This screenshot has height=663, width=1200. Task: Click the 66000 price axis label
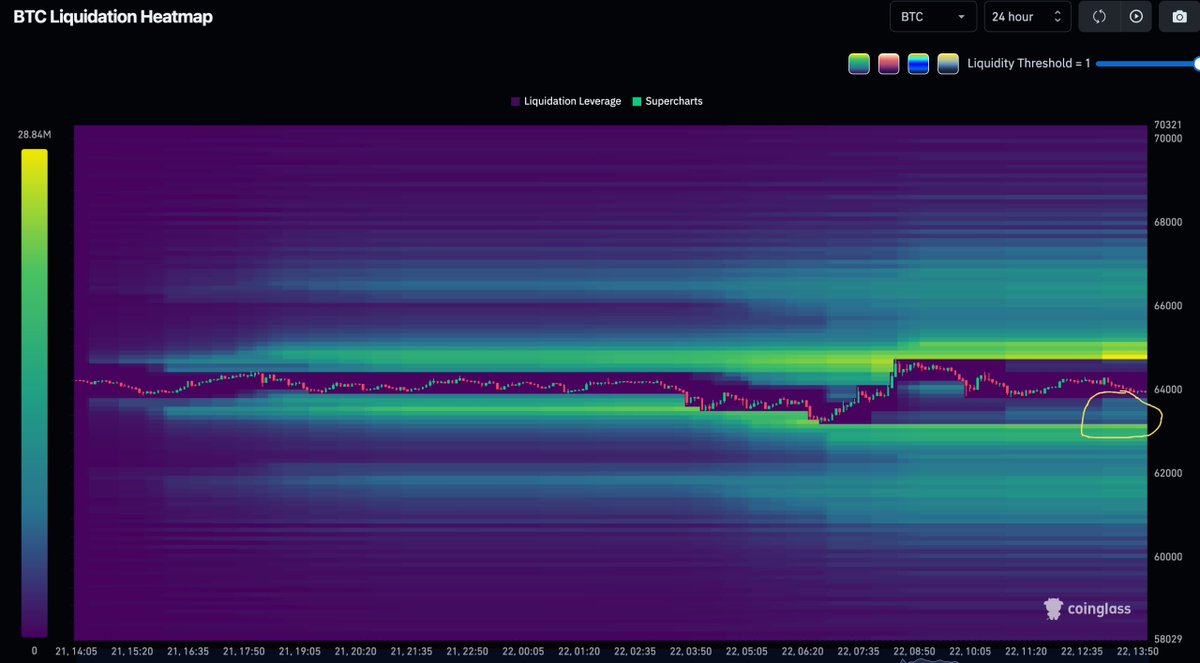tap(1169, 306)
